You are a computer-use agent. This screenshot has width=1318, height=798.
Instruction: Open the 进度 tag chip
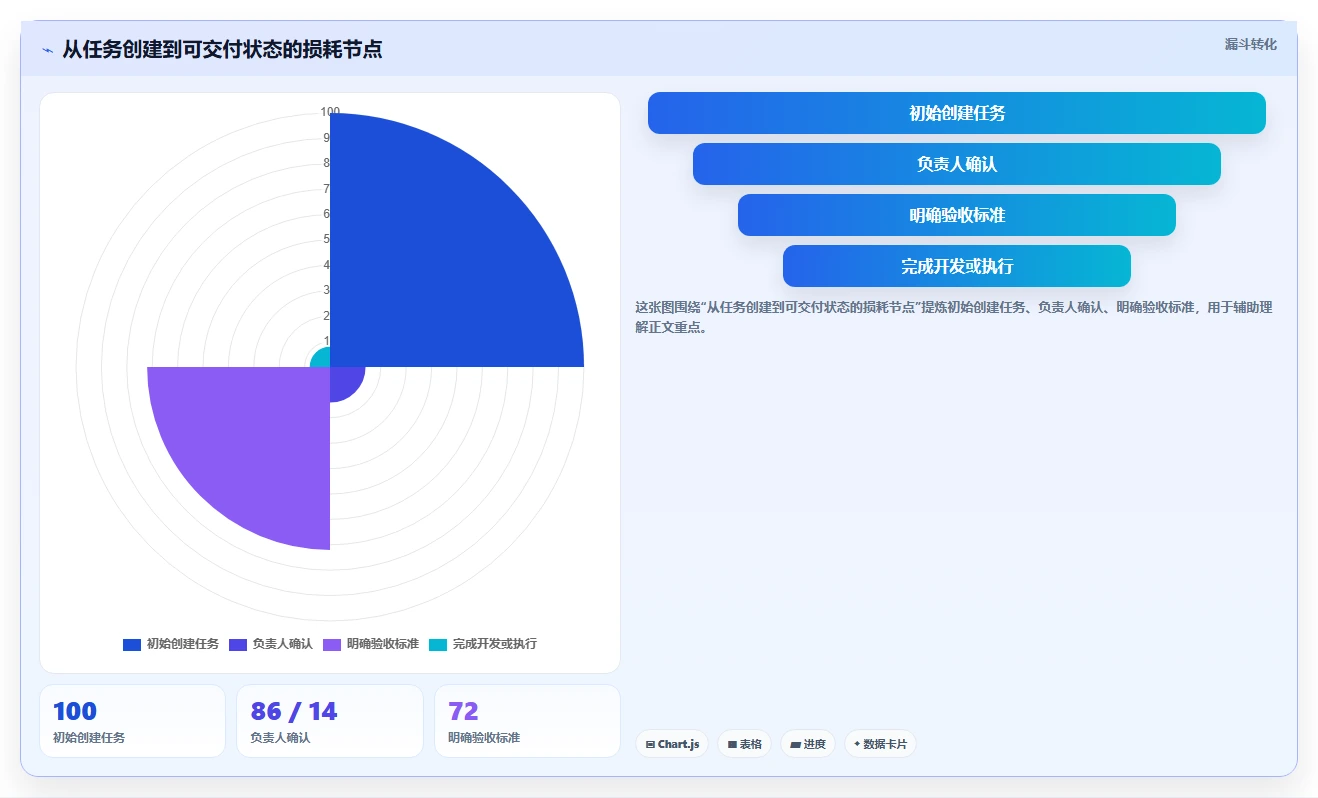point(807,744)
